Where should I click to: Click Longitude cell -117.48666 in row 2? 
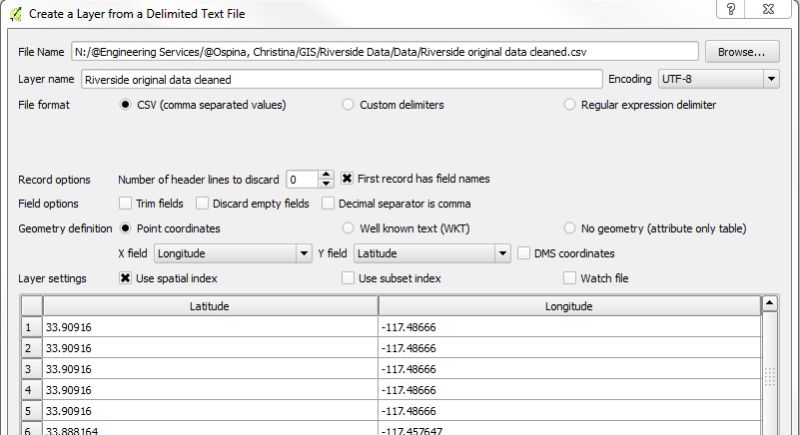pos(569,348)
